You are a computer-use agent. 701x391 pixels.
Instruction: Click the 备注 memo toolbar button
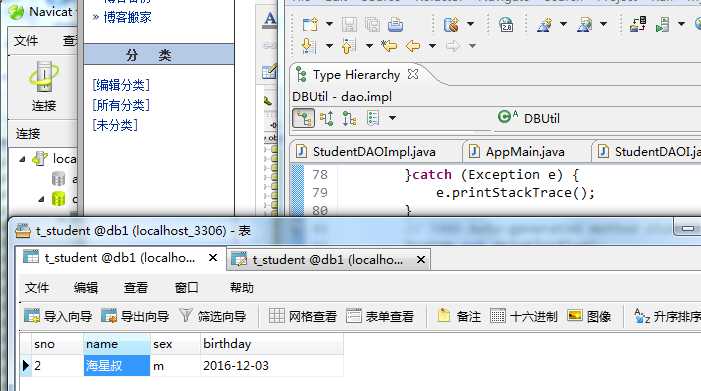[459, 316]
